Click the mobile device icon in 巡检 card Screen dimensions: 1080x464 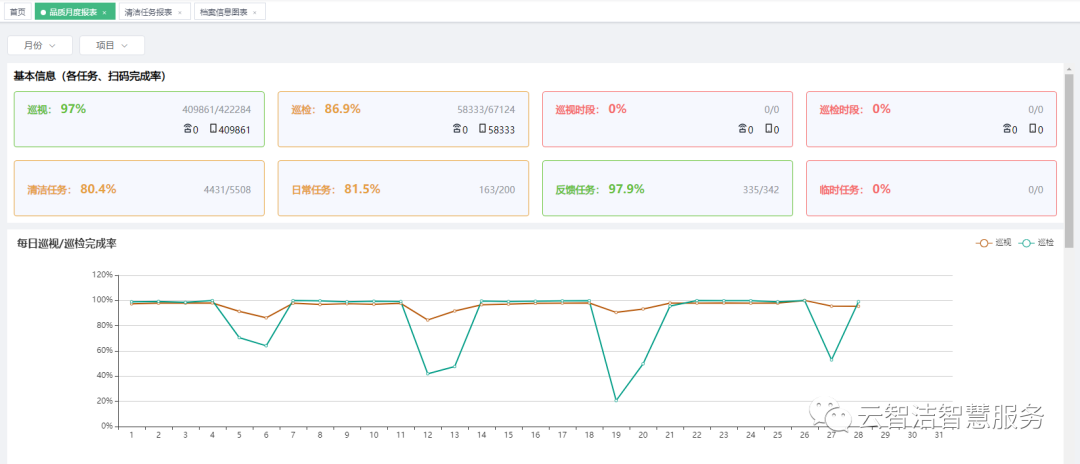tap(482, 129)
